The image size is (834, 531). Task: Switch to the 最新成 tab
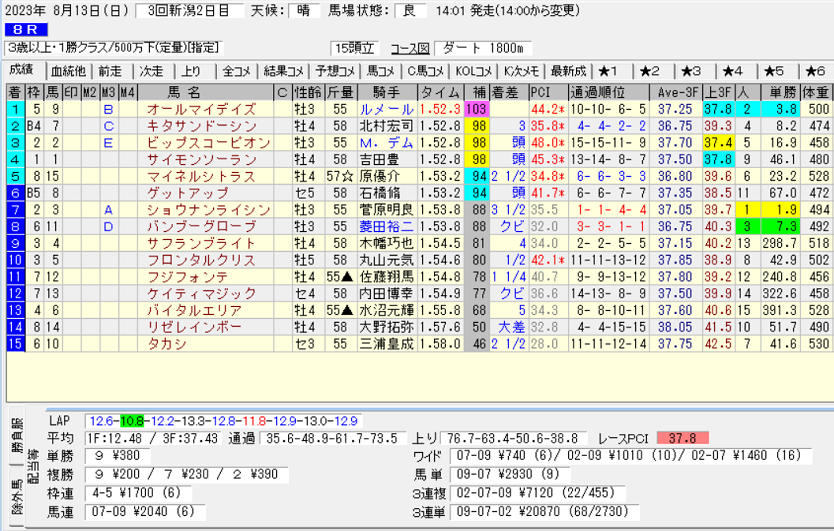click(x=567, y=71)
